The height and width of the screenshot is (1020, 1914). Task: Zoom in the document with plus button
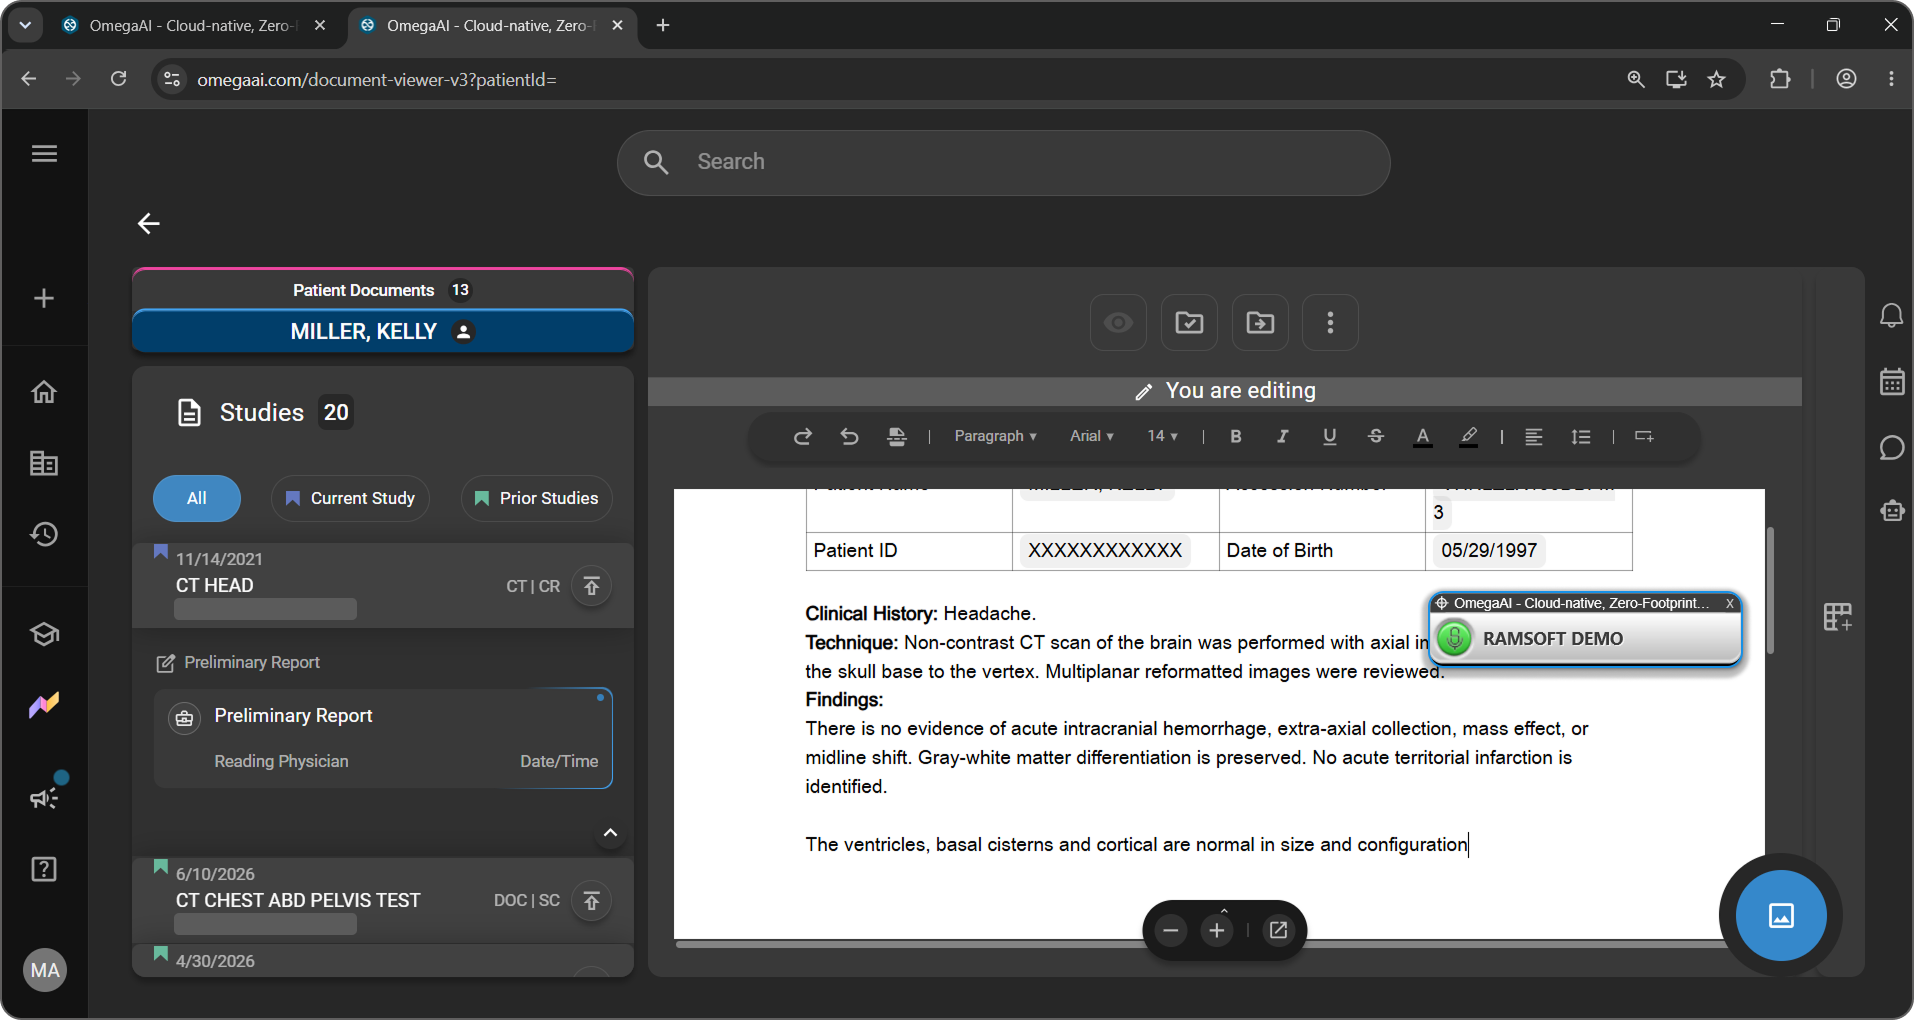pos(1217,931)
